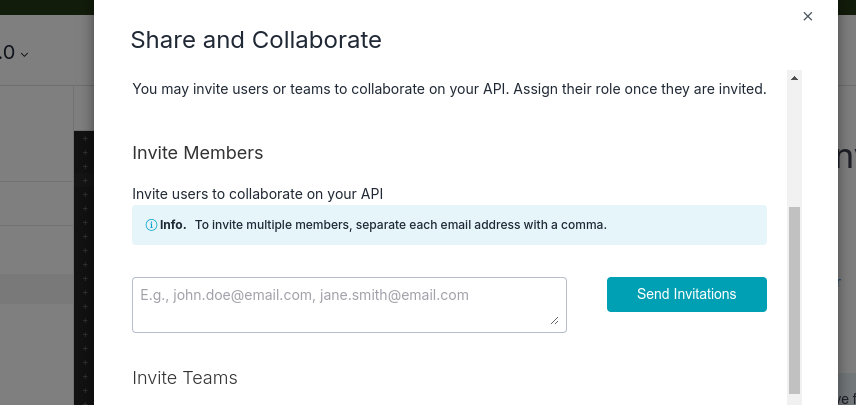Click the bold Info. label in banner
This screenshot has width=856, height=405.
(x=173, y=225)
